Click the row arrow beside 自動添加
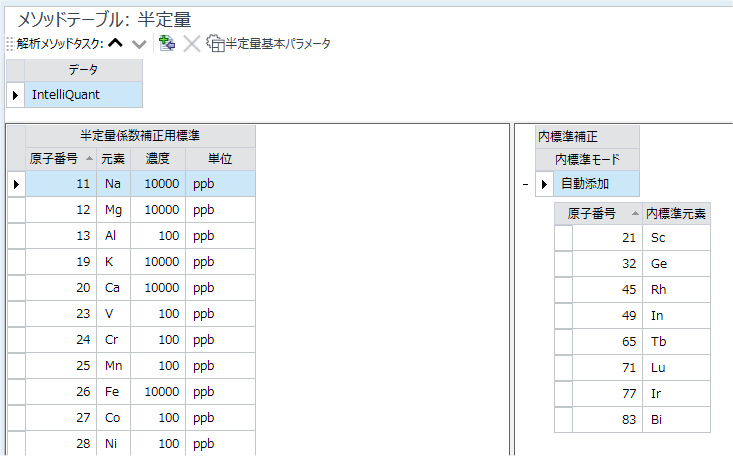The width and height of the screenshot is (733, 456). point(544,184)
